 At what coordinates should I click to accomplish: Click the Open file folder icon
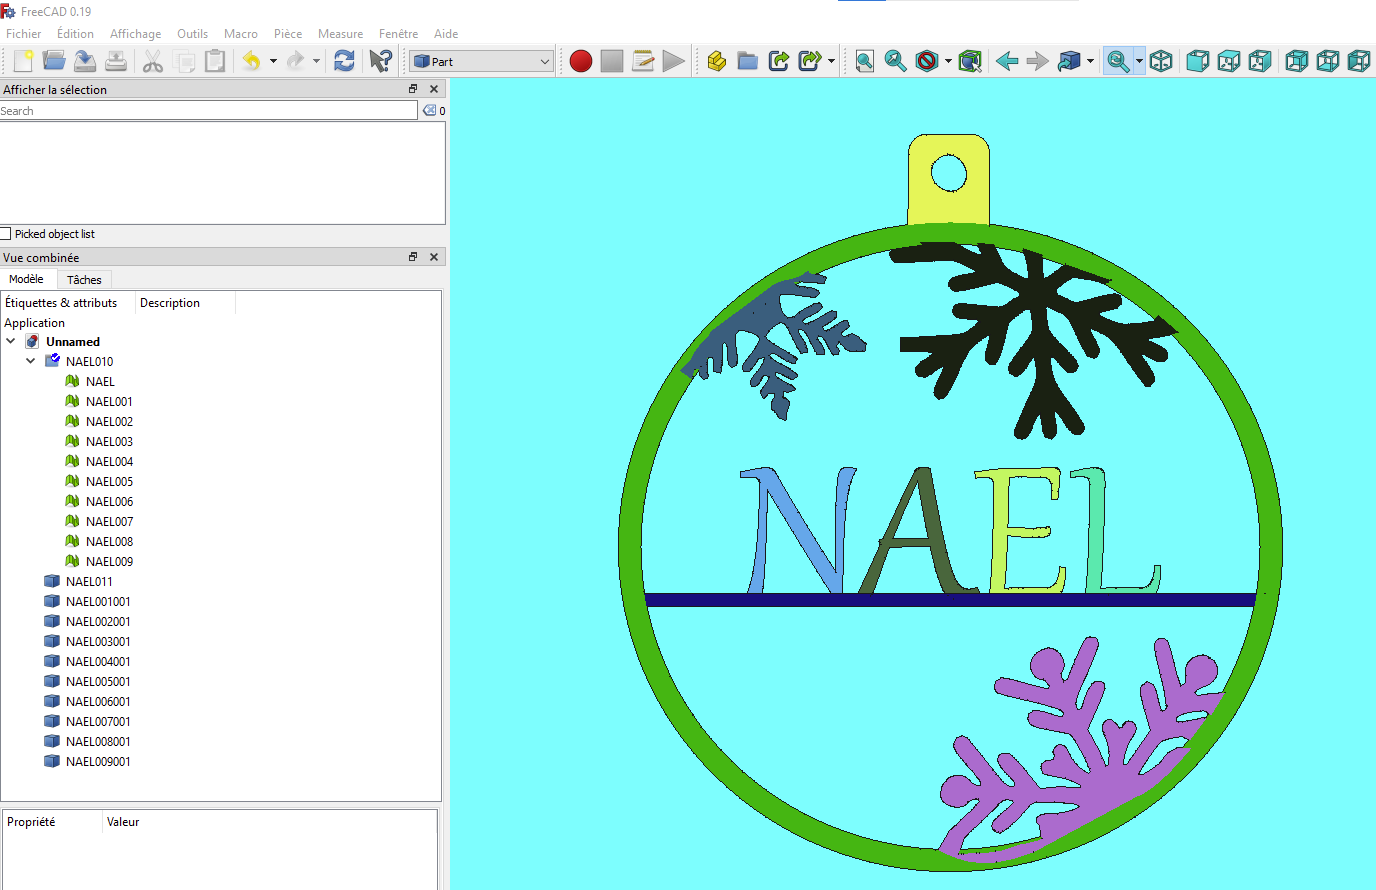click(54, 61)
